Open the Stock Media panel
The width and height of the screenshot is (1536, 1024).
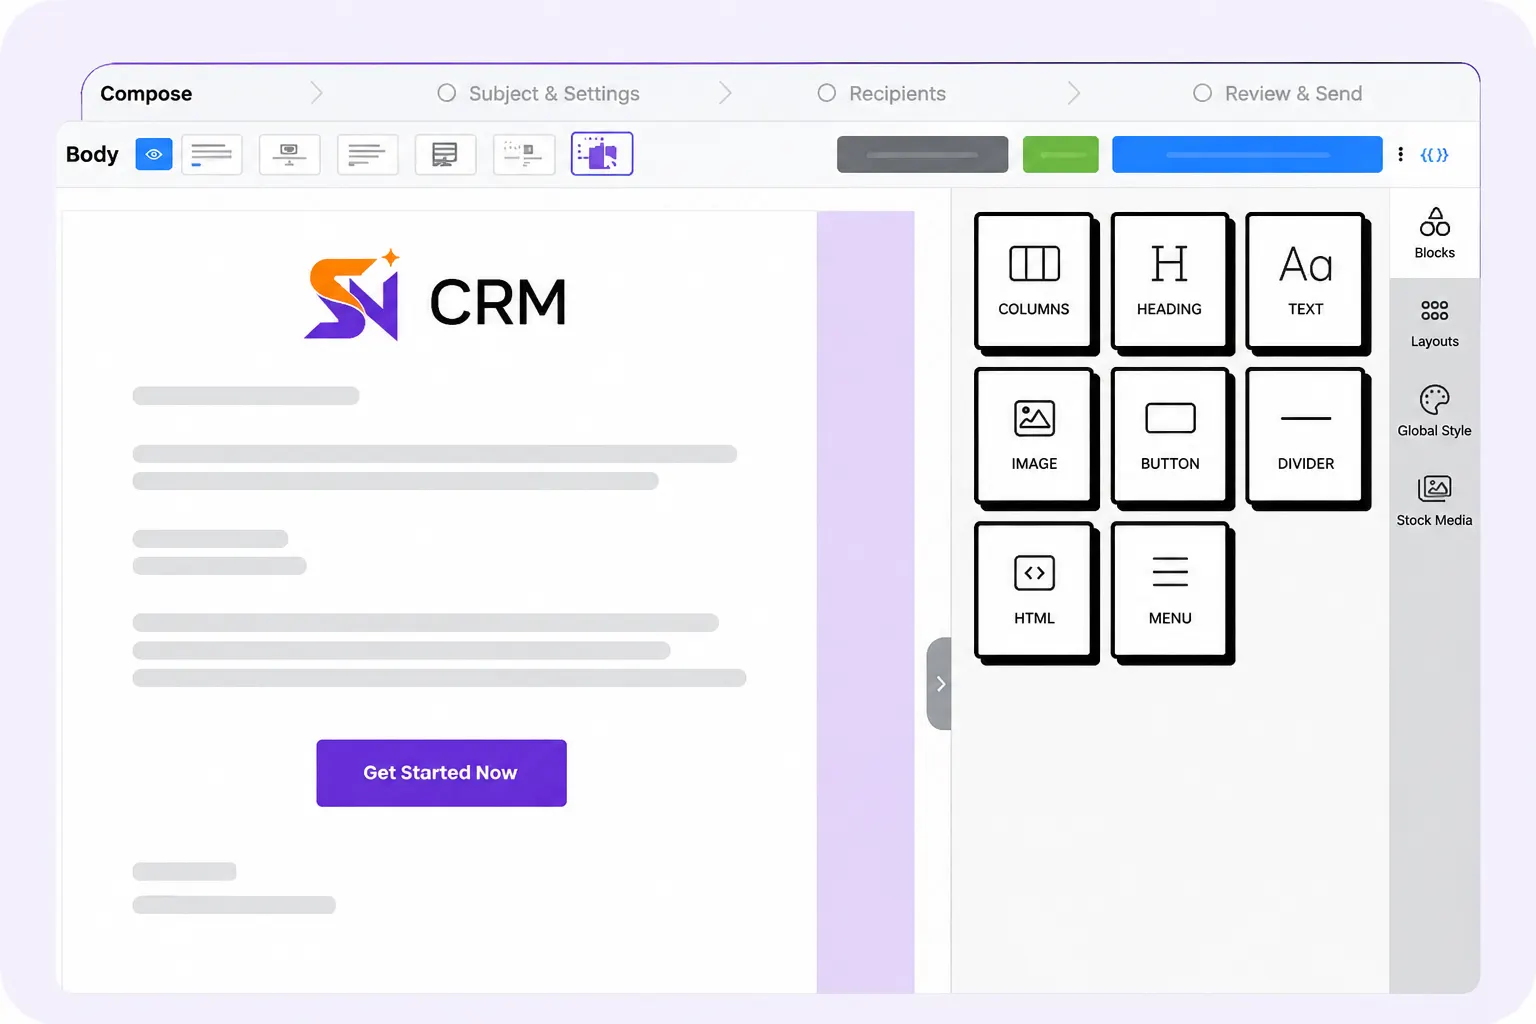tap(1434, 501)
